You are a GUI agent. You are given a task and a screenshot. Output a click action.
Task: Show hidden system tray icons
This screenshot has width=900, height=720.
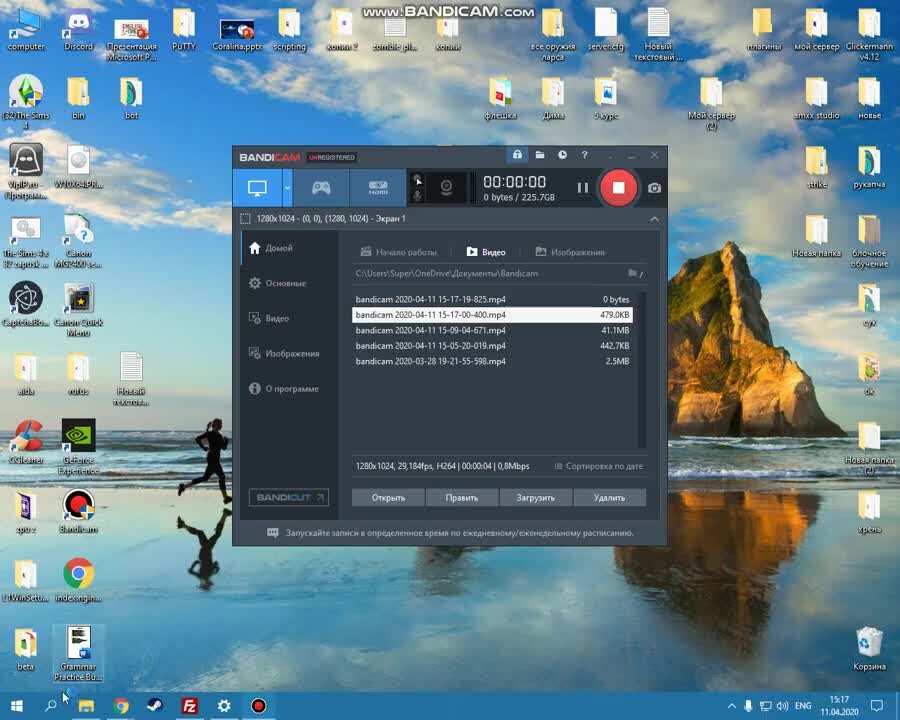(x=732, y=706)
